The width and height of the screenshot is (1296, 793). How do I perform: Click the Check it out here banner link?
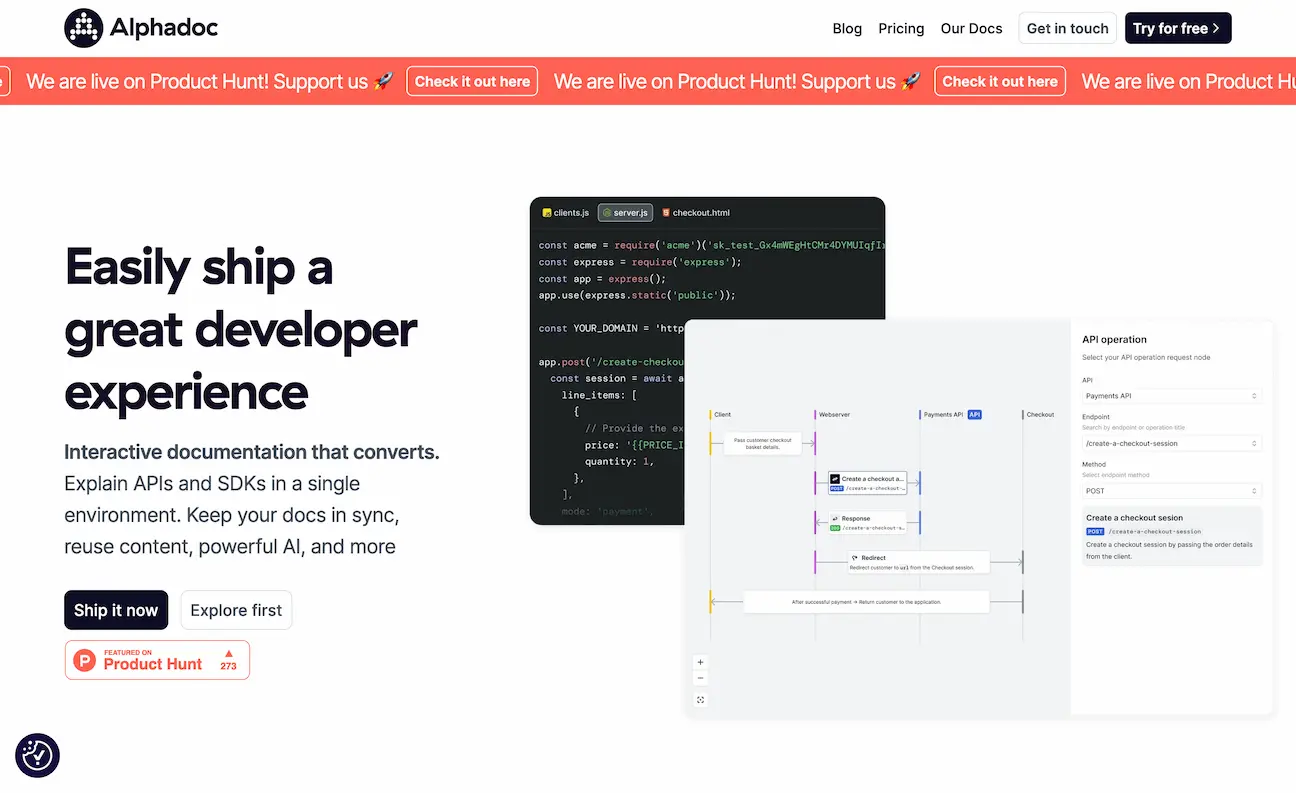471,81
